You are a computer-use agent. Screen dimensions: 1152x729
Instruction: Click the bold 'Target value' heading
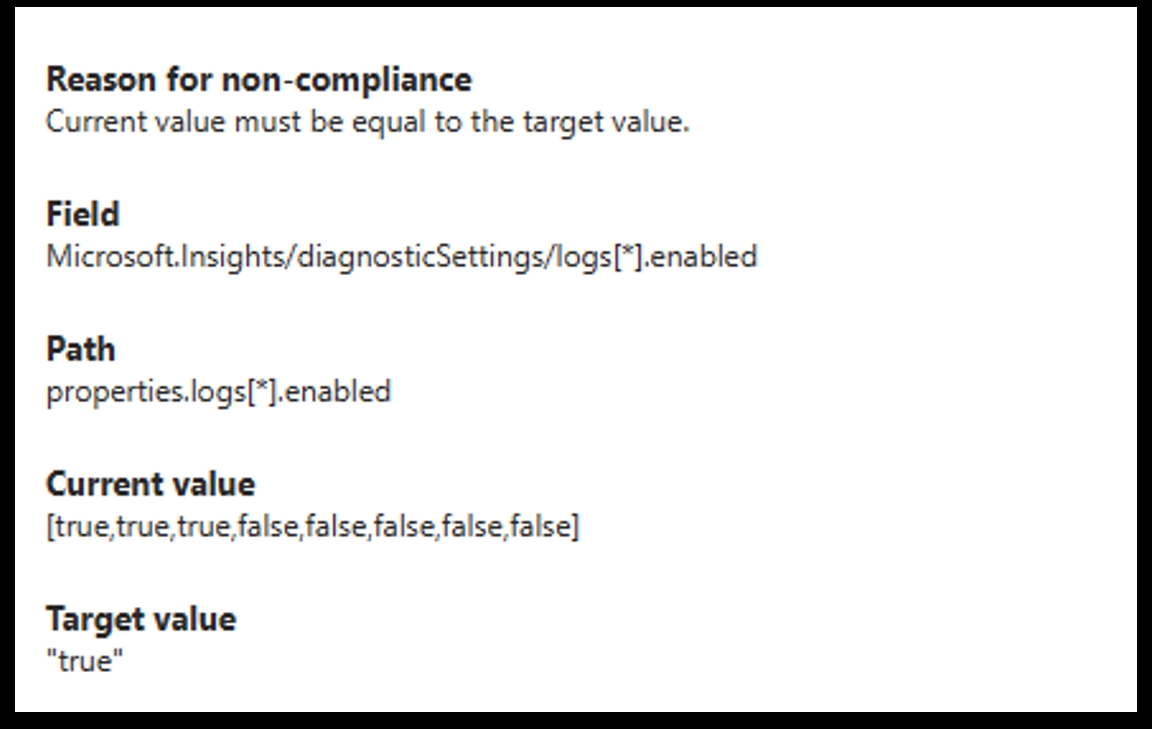141,619
